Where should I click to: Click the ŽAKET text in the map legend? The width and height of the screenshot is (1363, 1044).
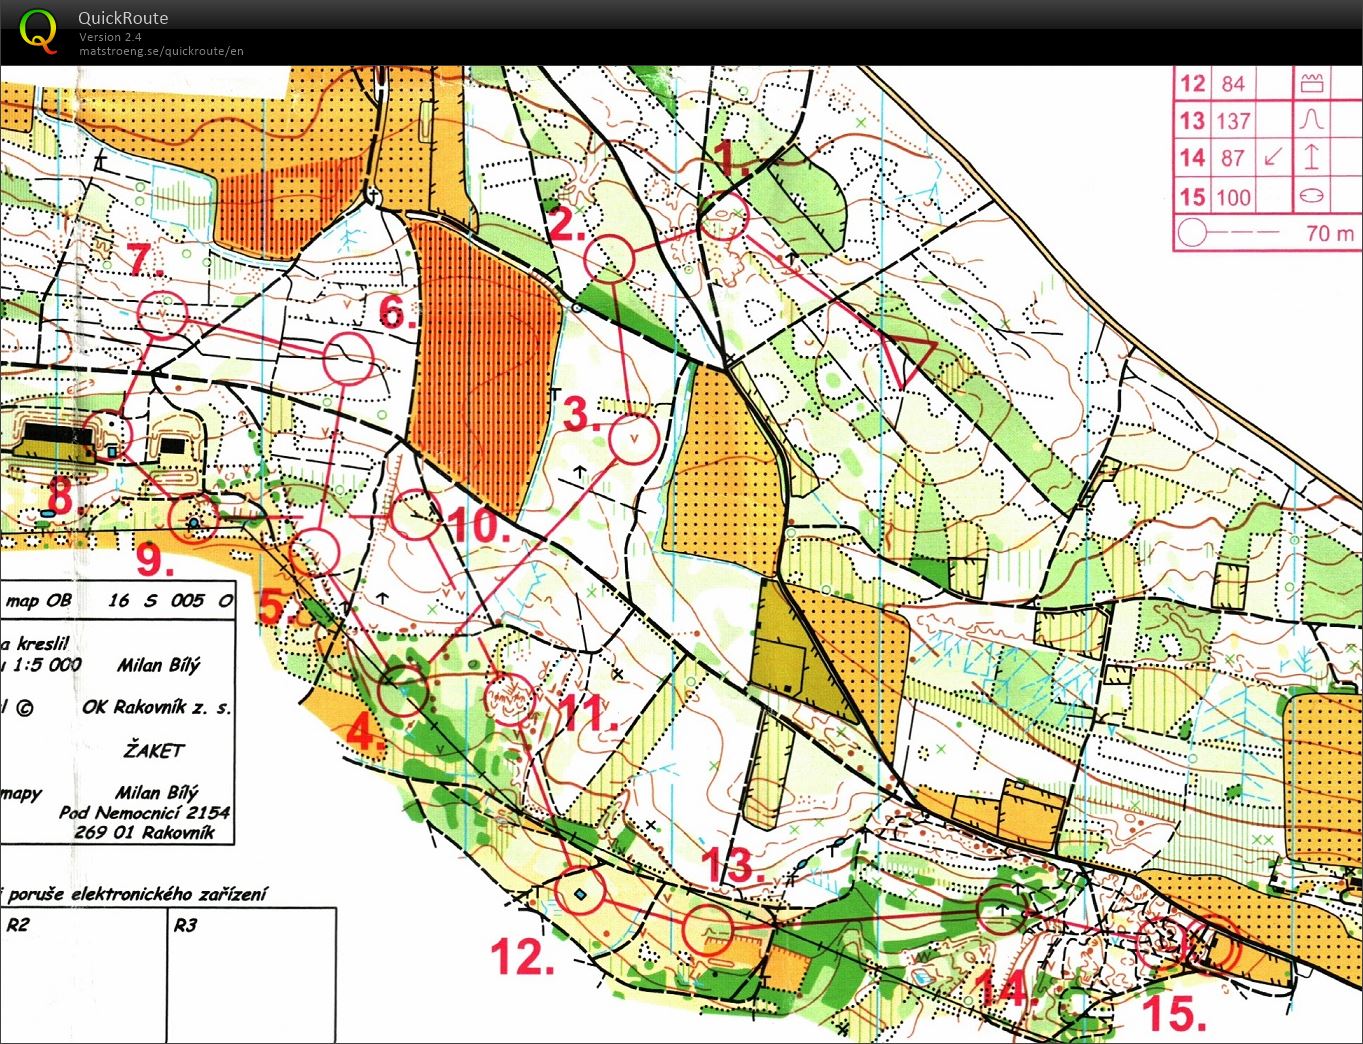154,749
